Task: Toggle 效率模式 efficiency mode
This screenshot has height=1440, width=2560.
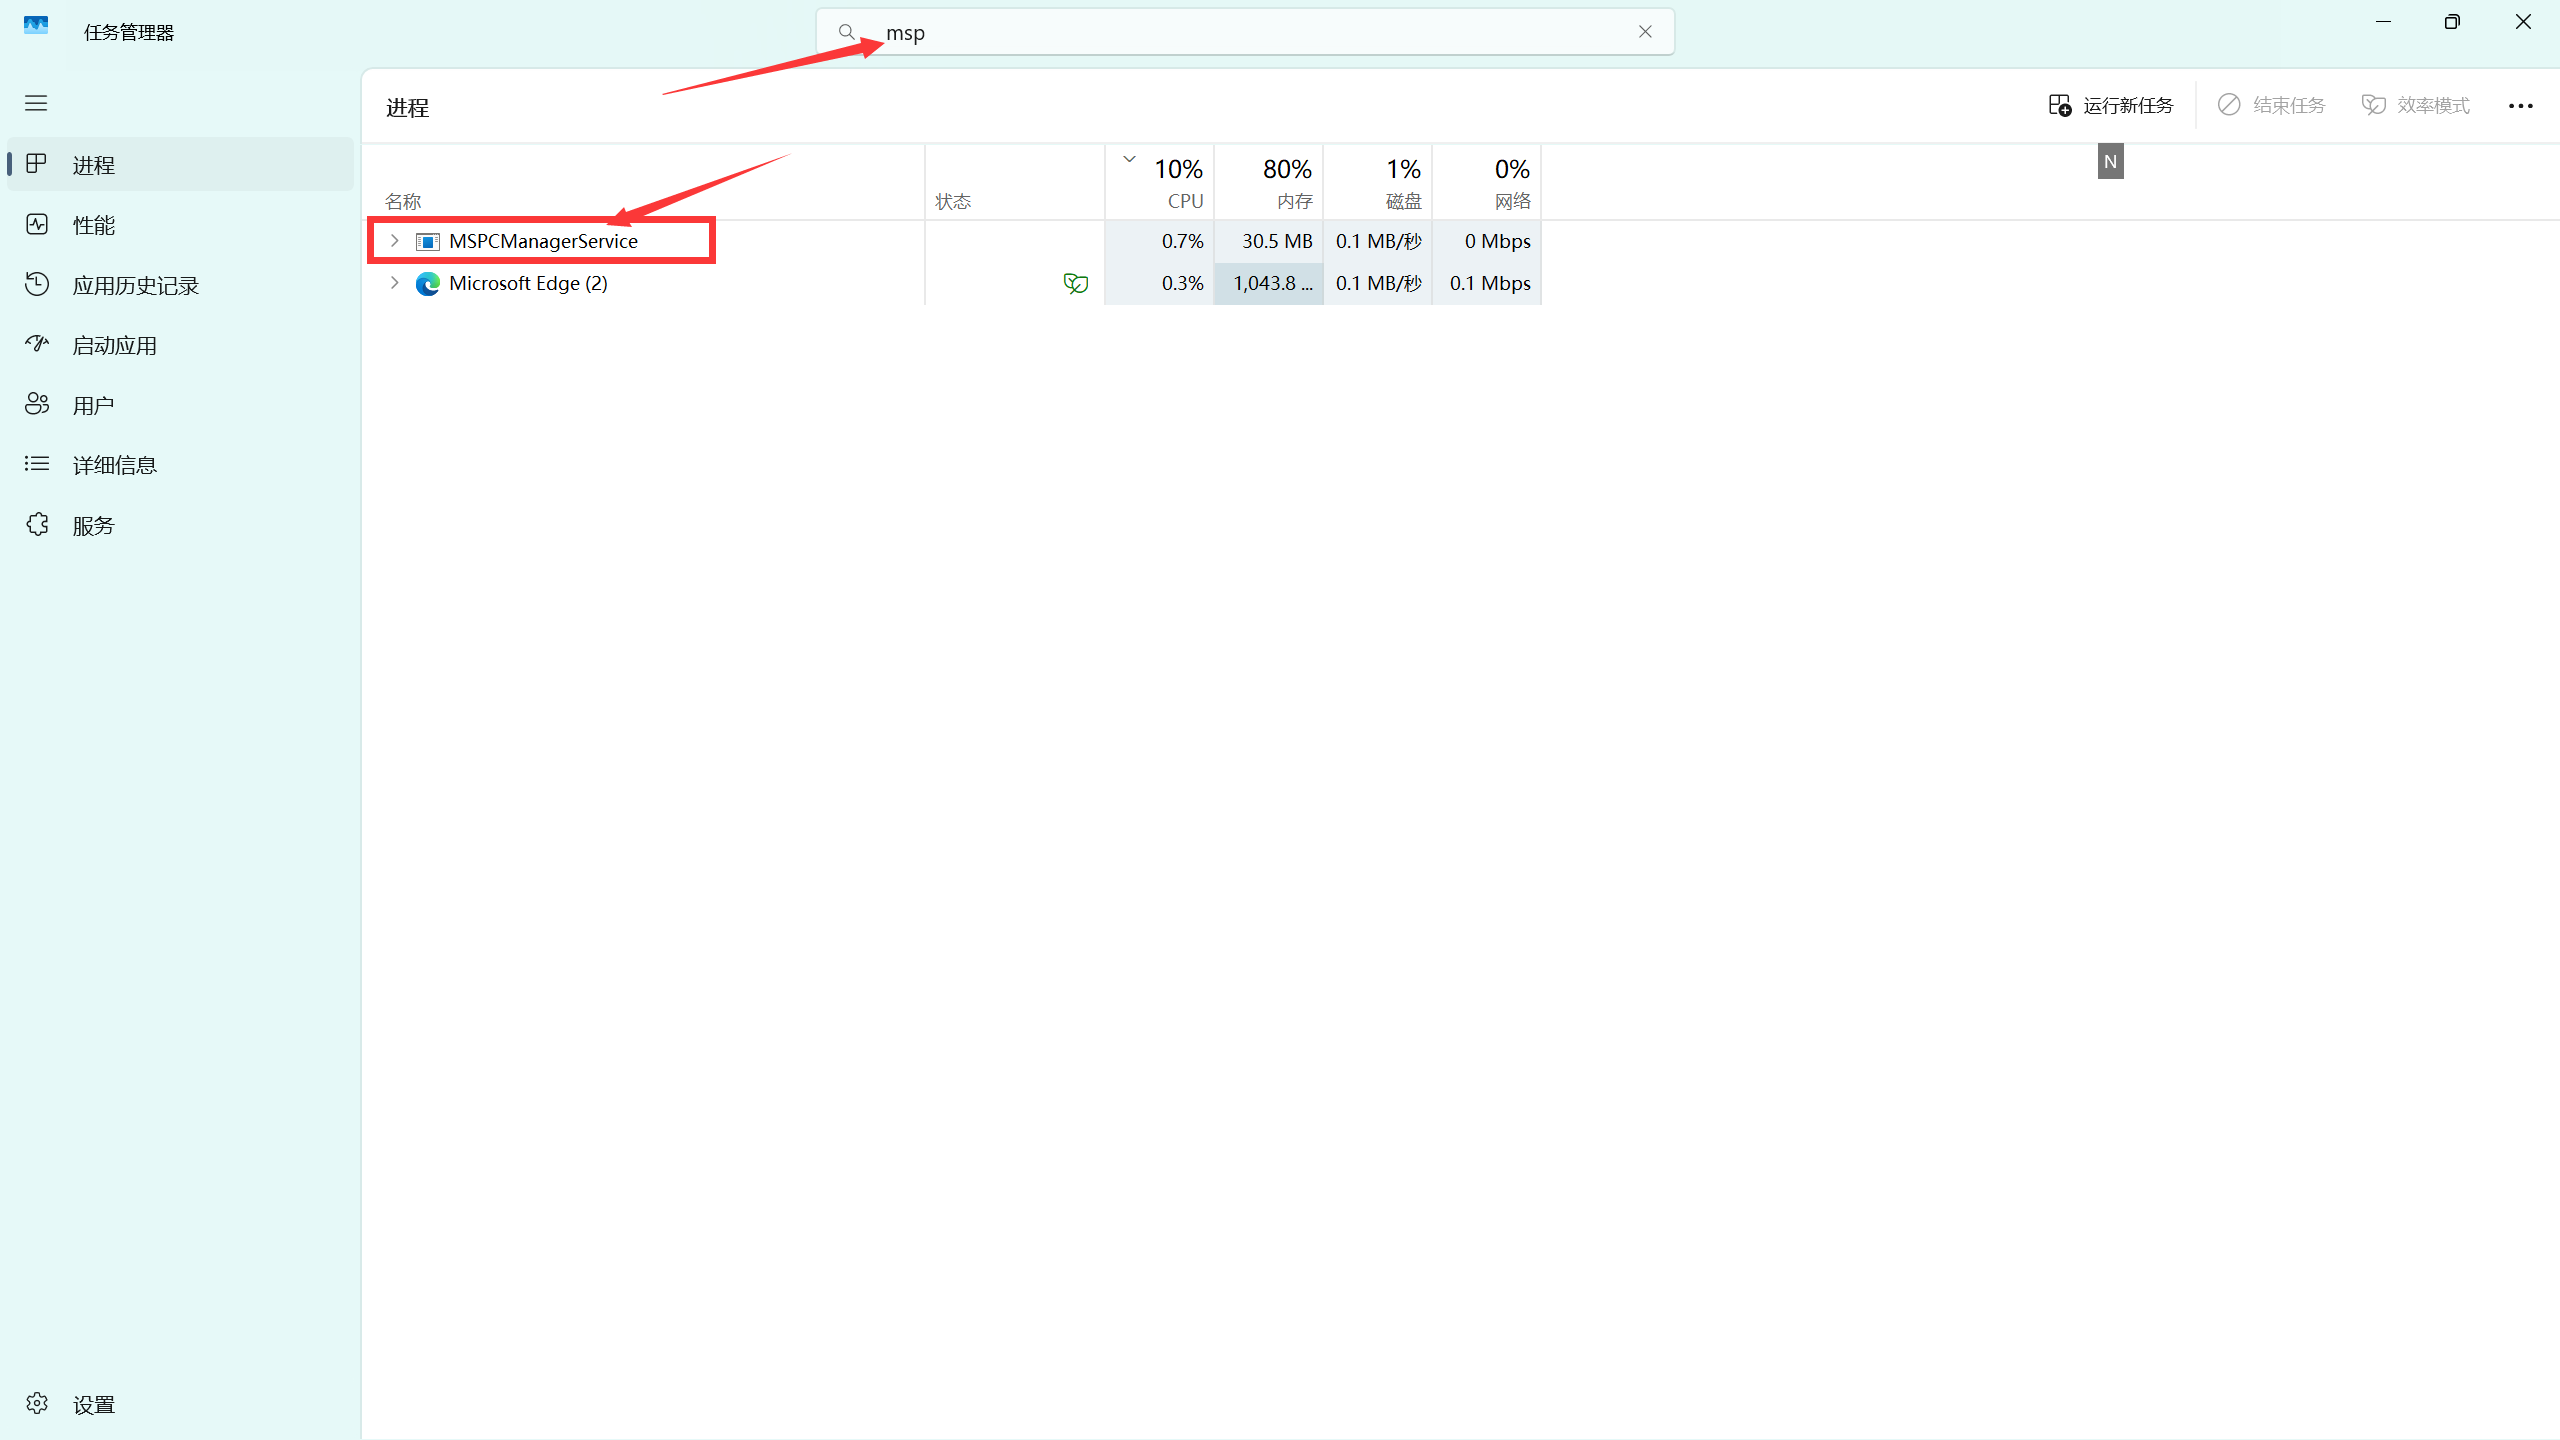Action: pyautogui.click(x=2415, y=105)
